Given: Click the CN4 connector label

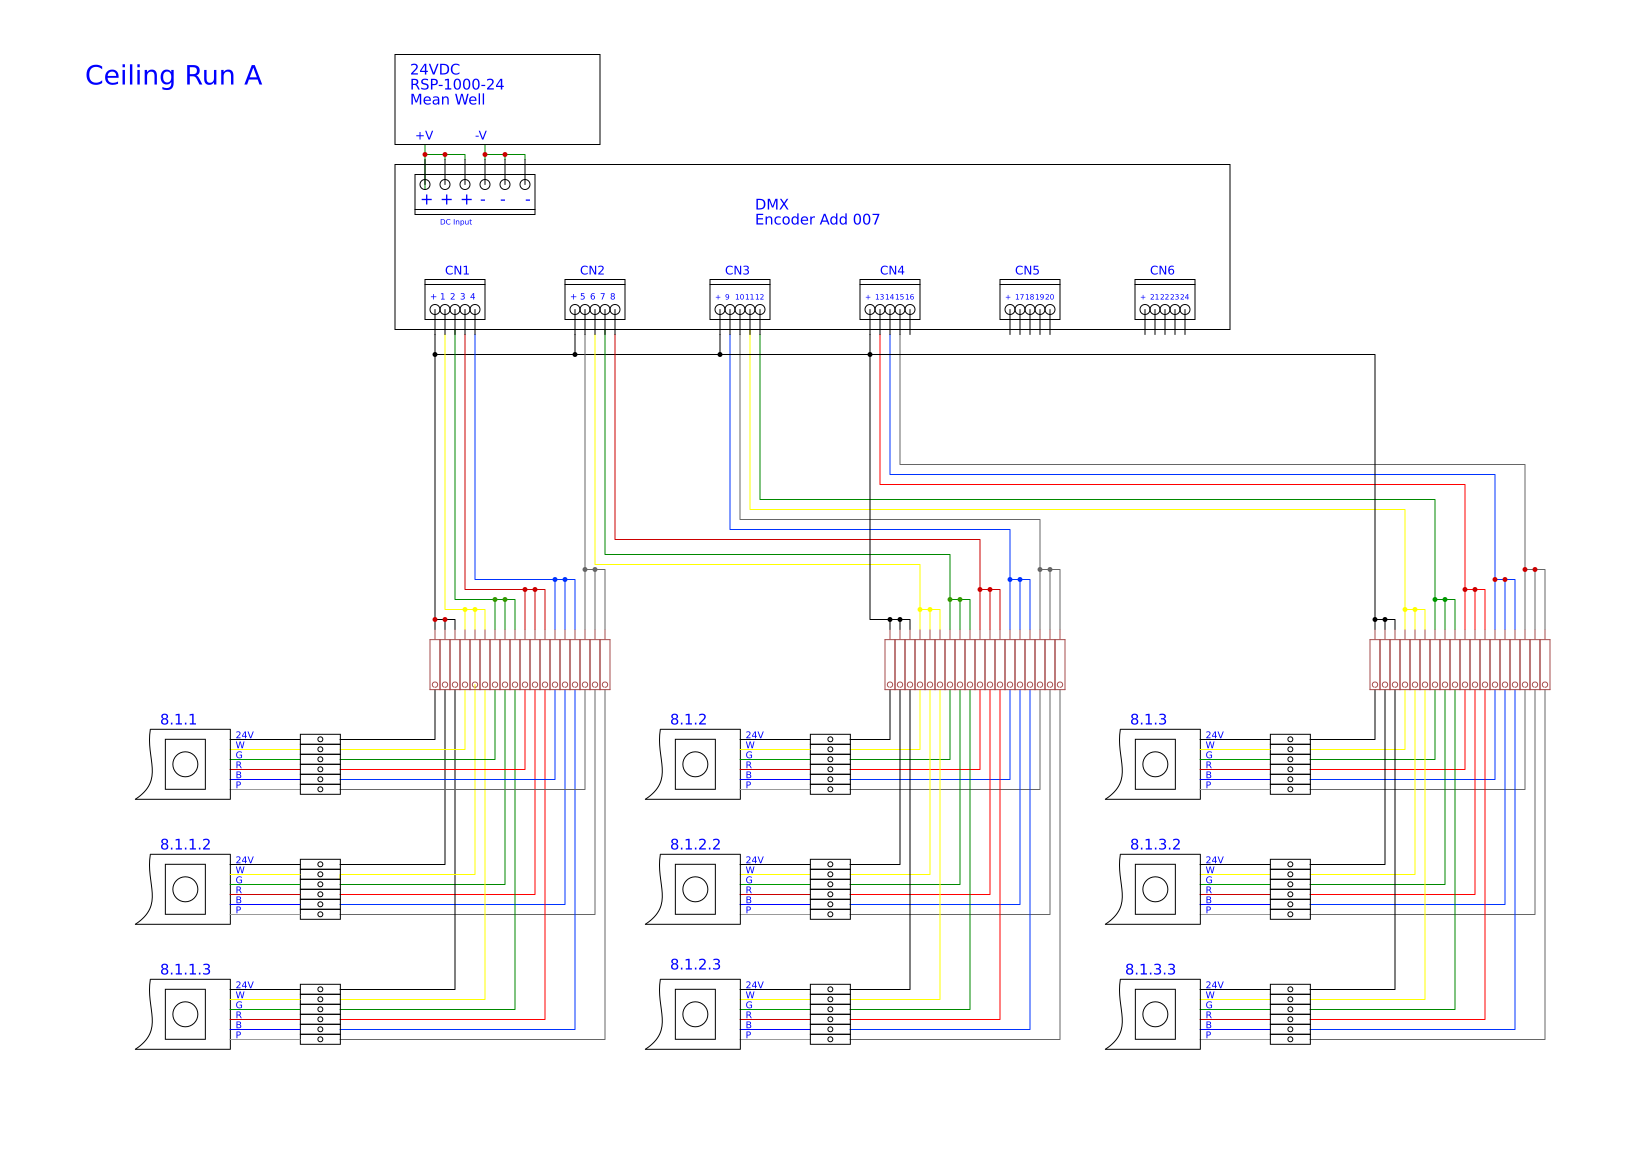Looking at the screenshot, I should point(892,271).
